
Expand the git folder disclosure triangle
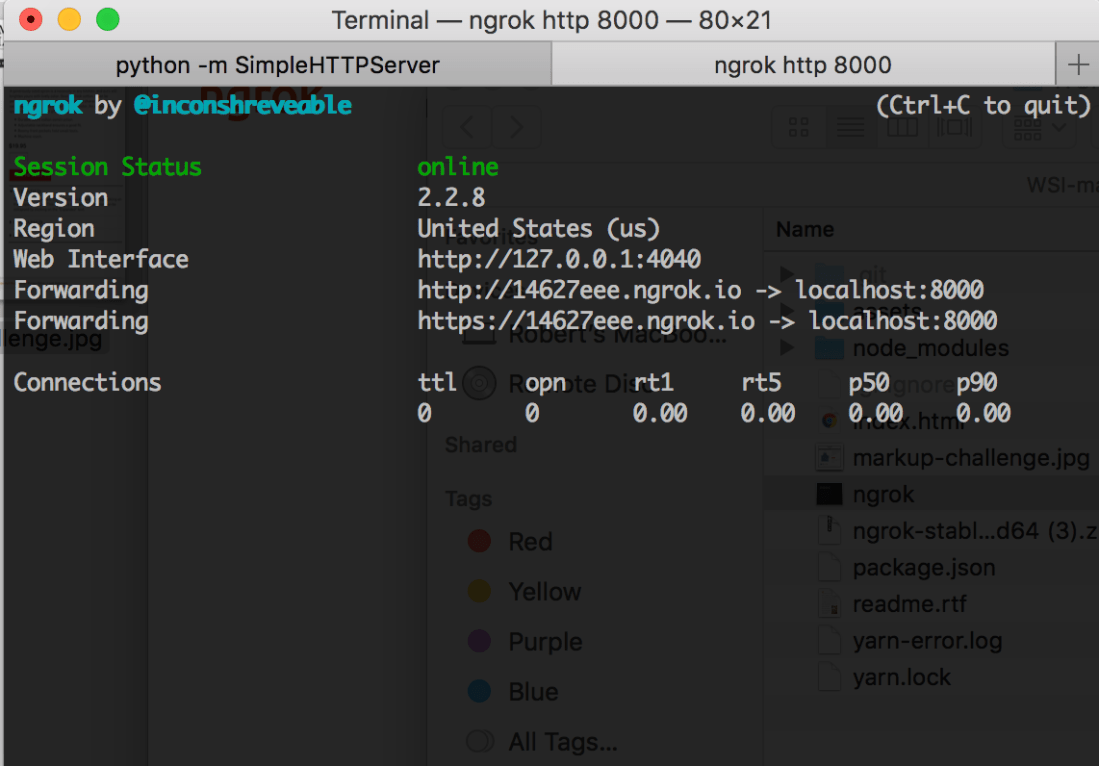(787, 274)
